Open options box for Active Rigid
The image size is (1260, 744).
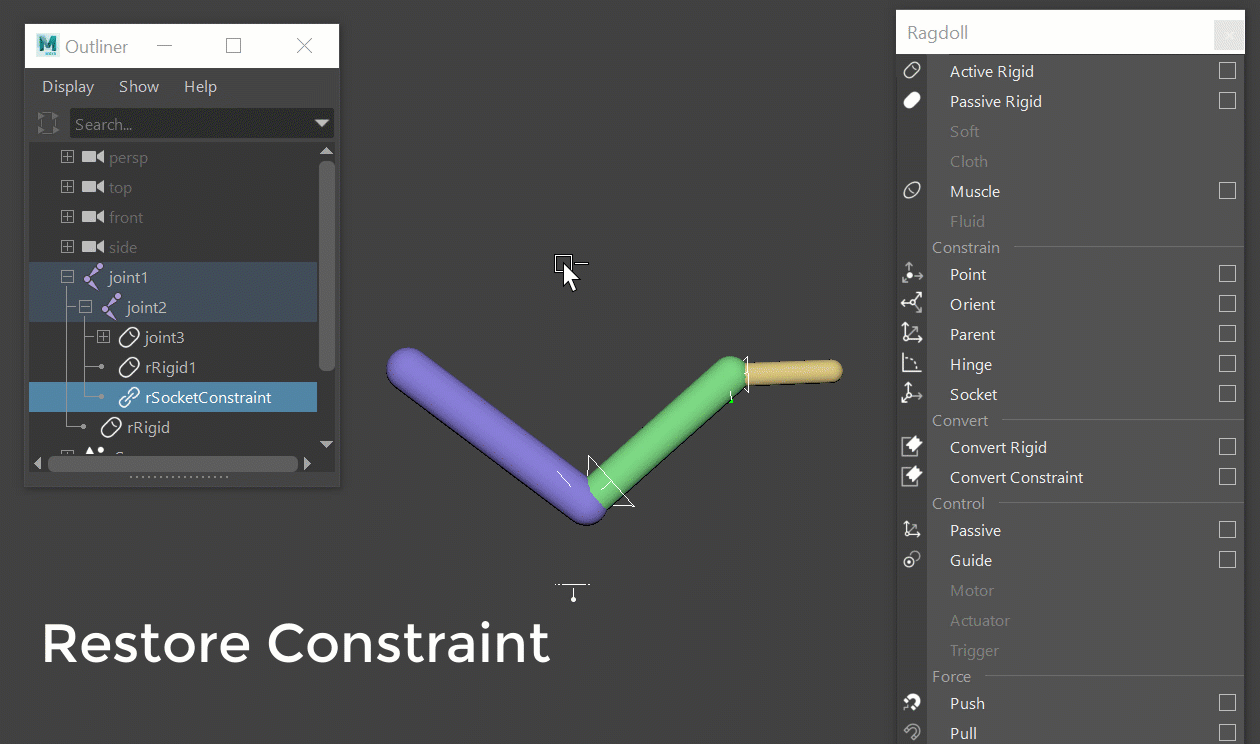pyautogui.click(x=1227, y=71)
